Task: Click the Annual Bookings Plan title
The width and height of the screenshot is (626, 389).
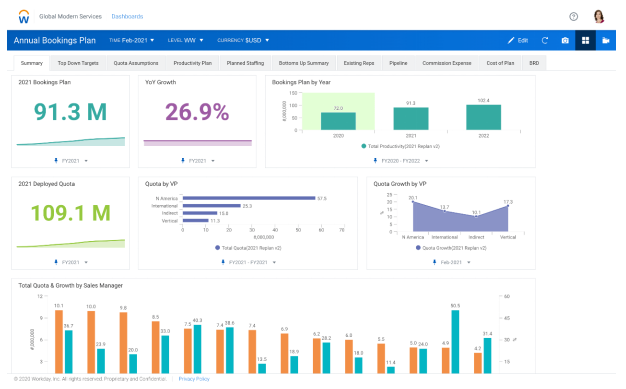Action: pos(55,40)
